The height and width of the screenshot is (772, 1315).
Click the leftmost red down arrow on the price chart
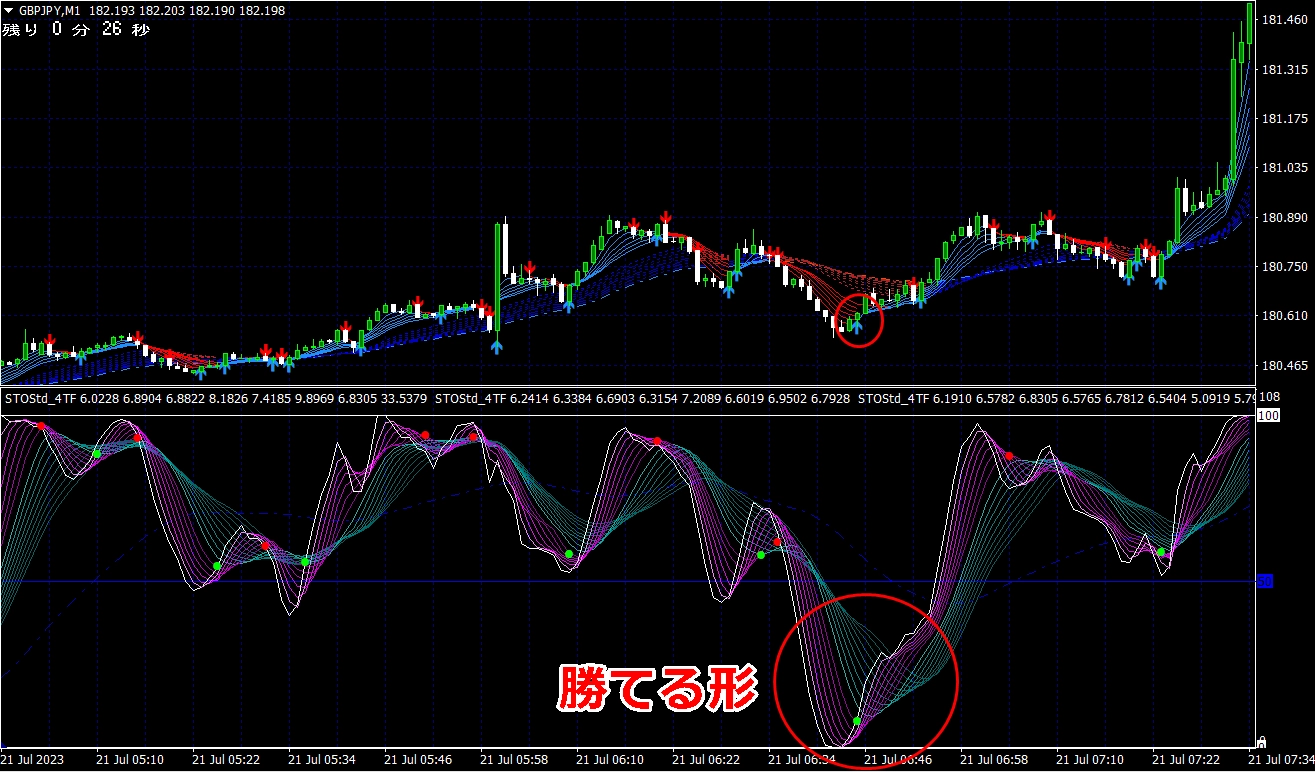pos(49,341)
